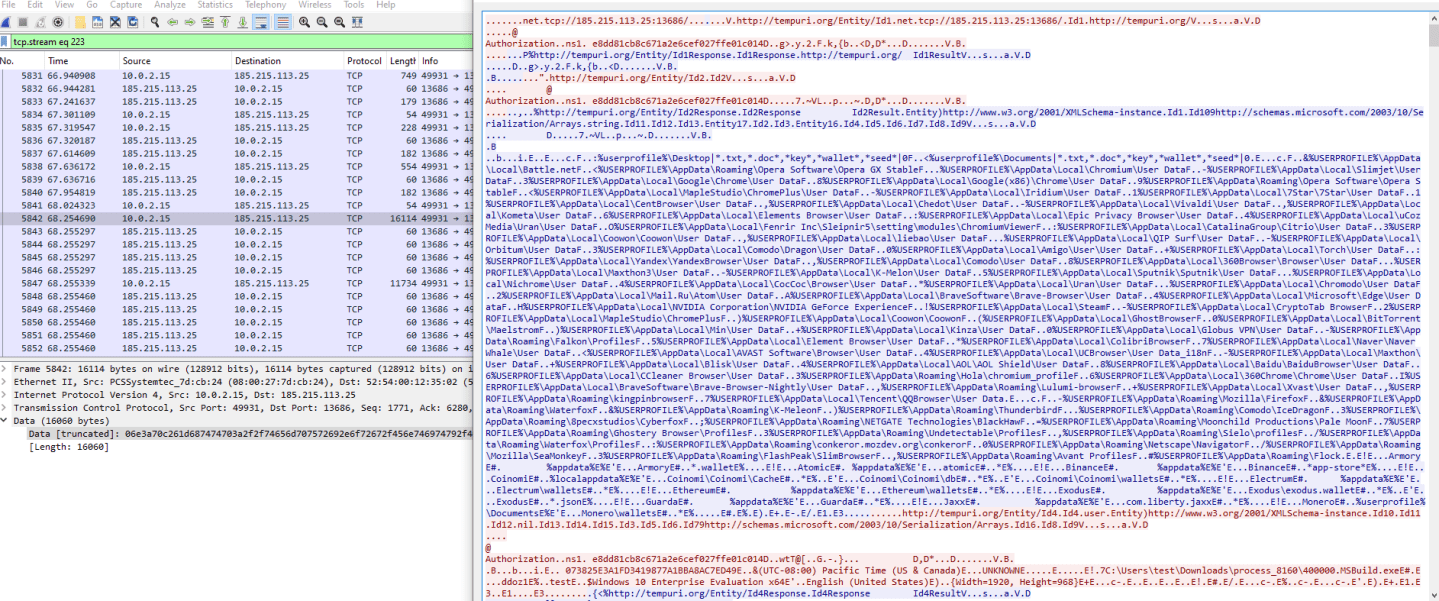Start a new capture with the shark fin icon

6,26
